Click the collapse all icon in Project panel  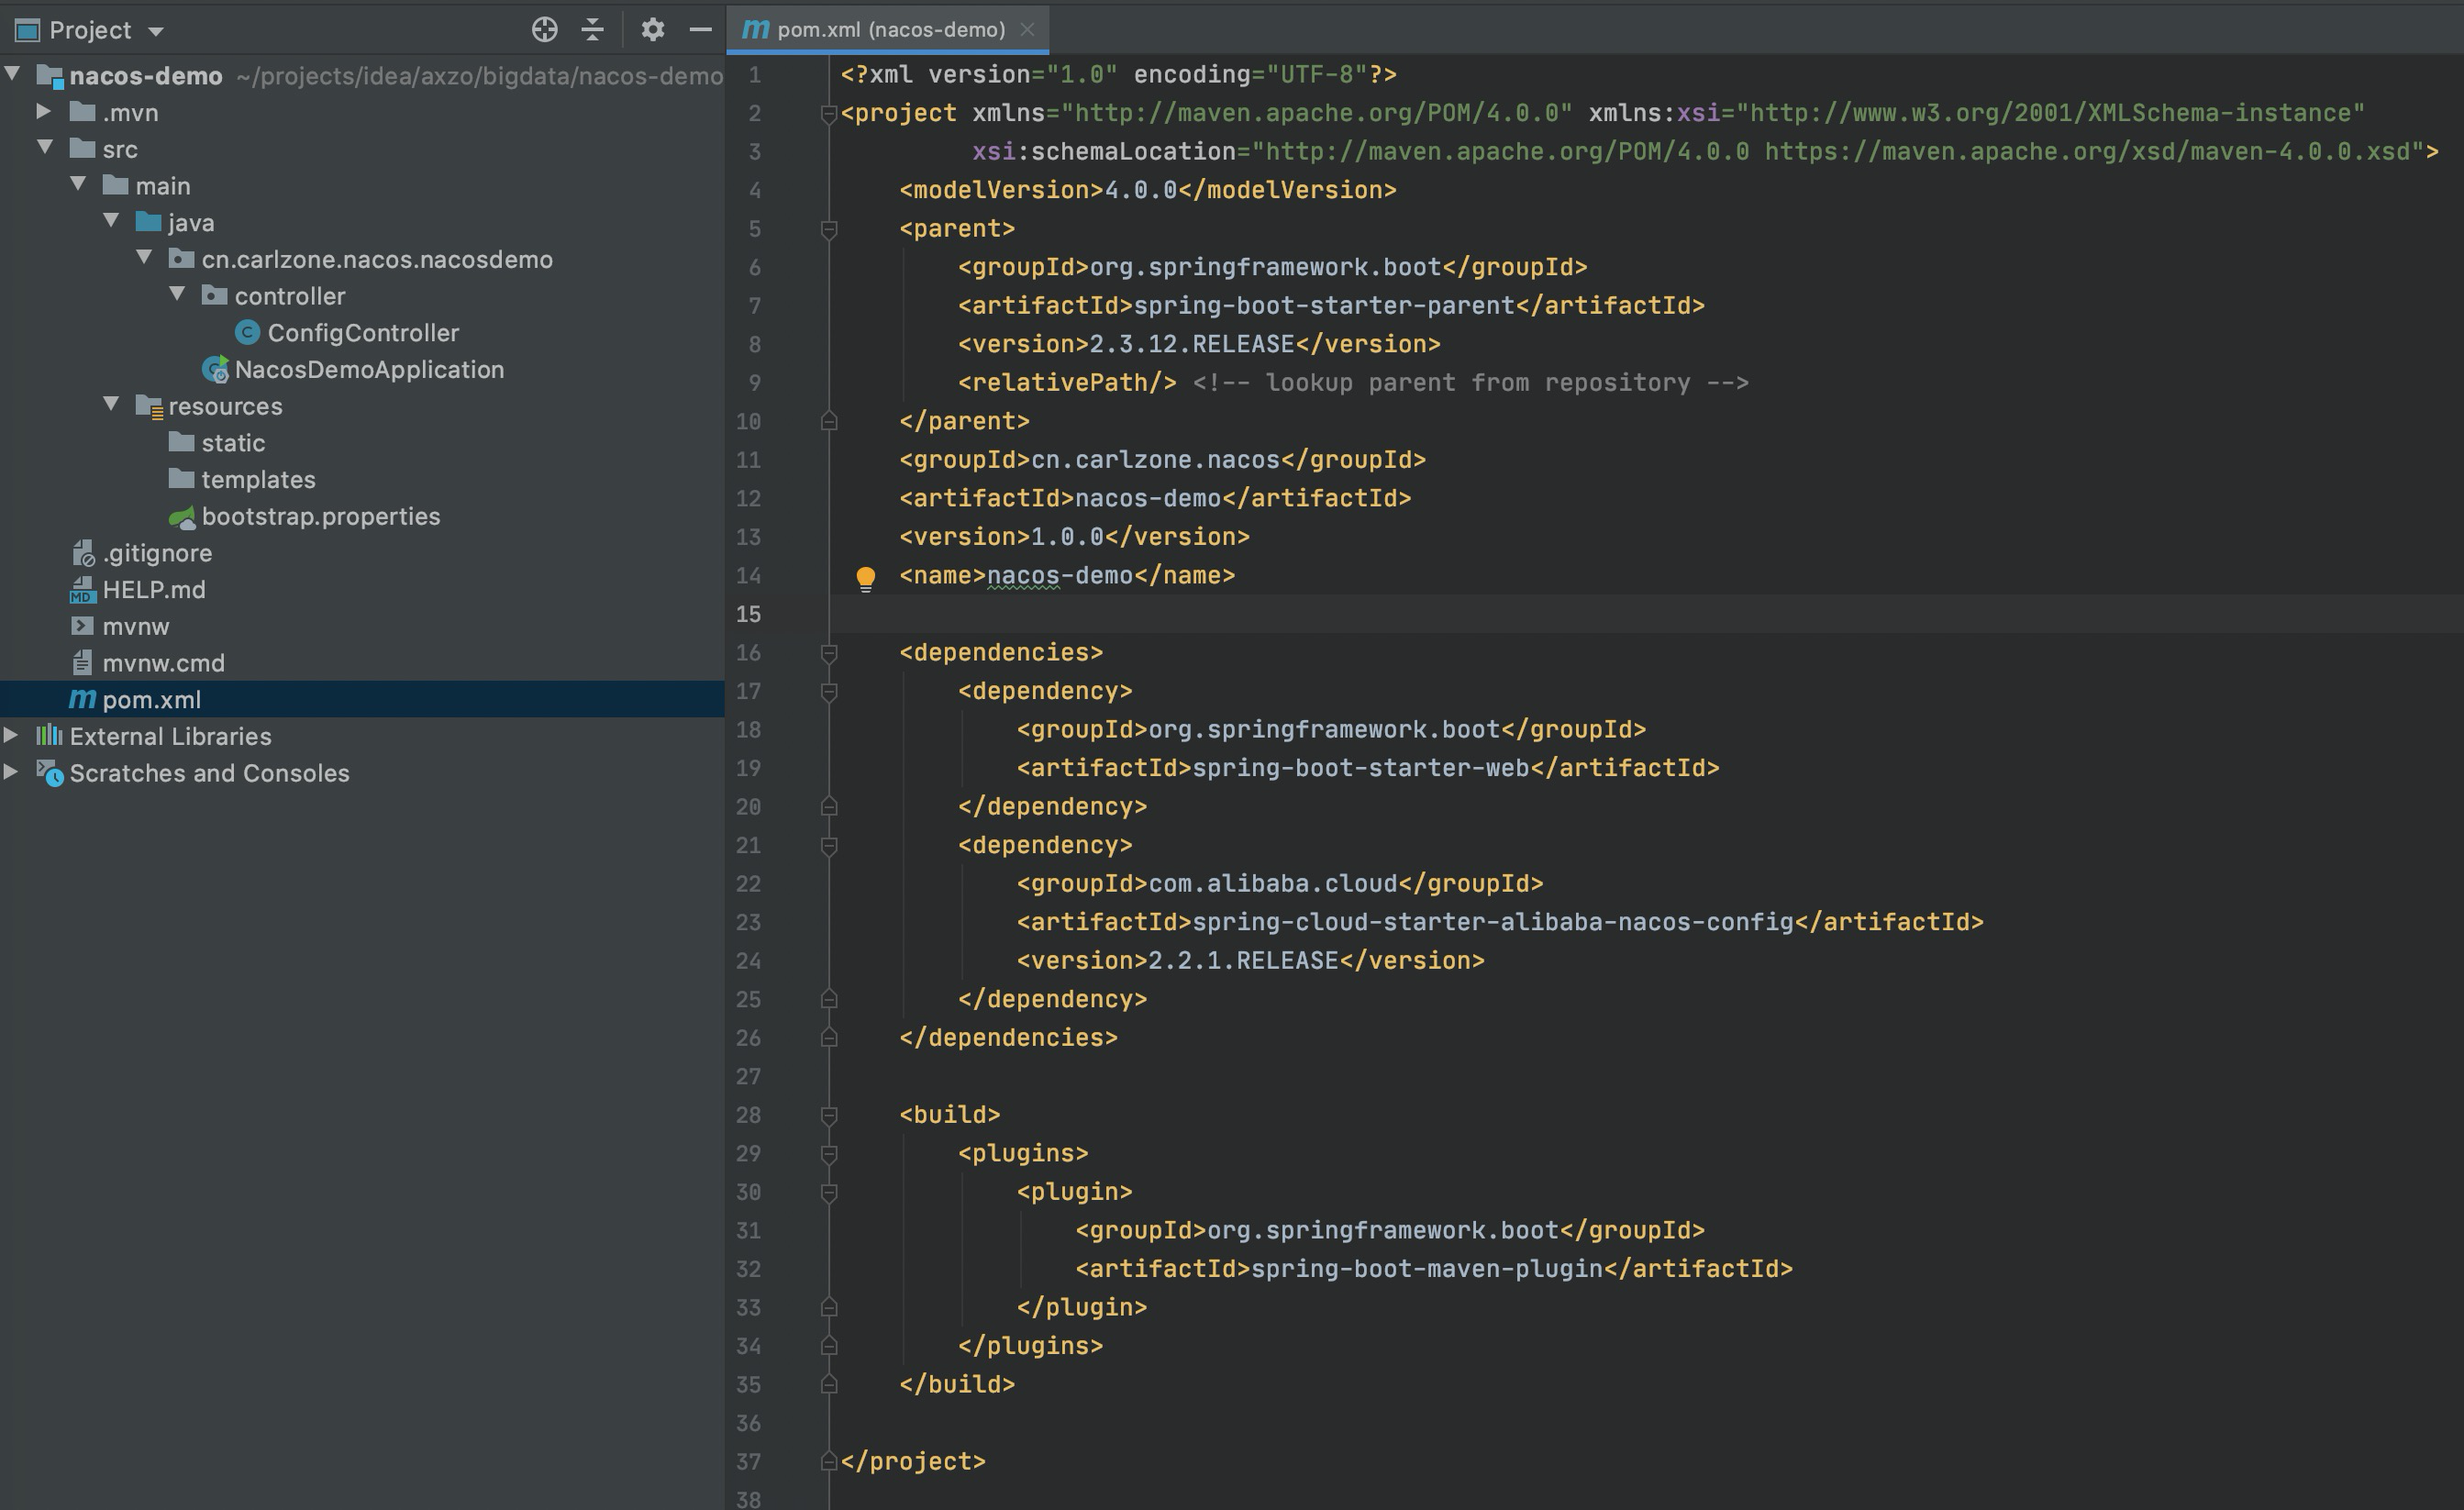click(593, 30)
